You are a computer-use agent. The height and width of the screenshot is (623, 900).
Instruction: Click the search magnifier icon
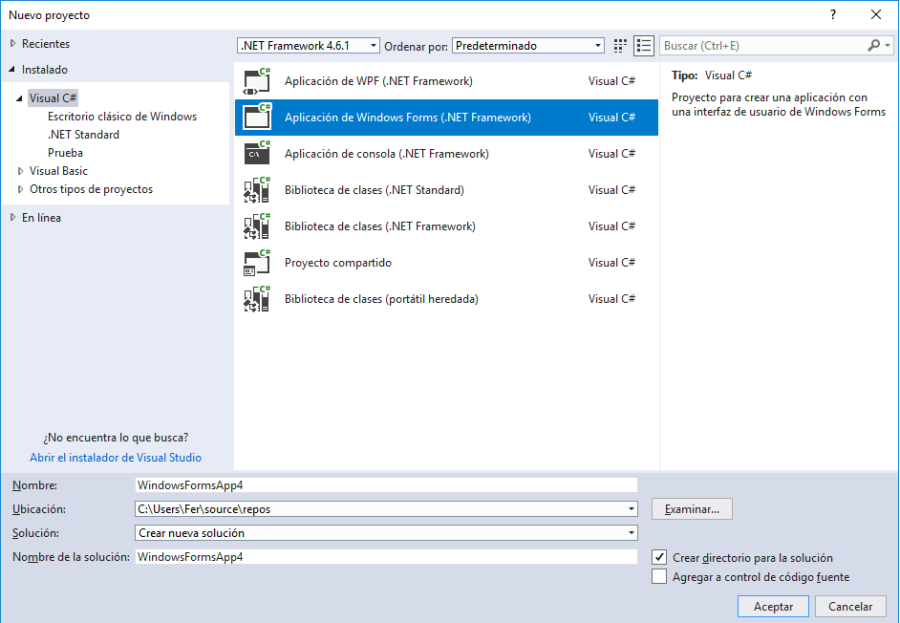pos(873,46)
